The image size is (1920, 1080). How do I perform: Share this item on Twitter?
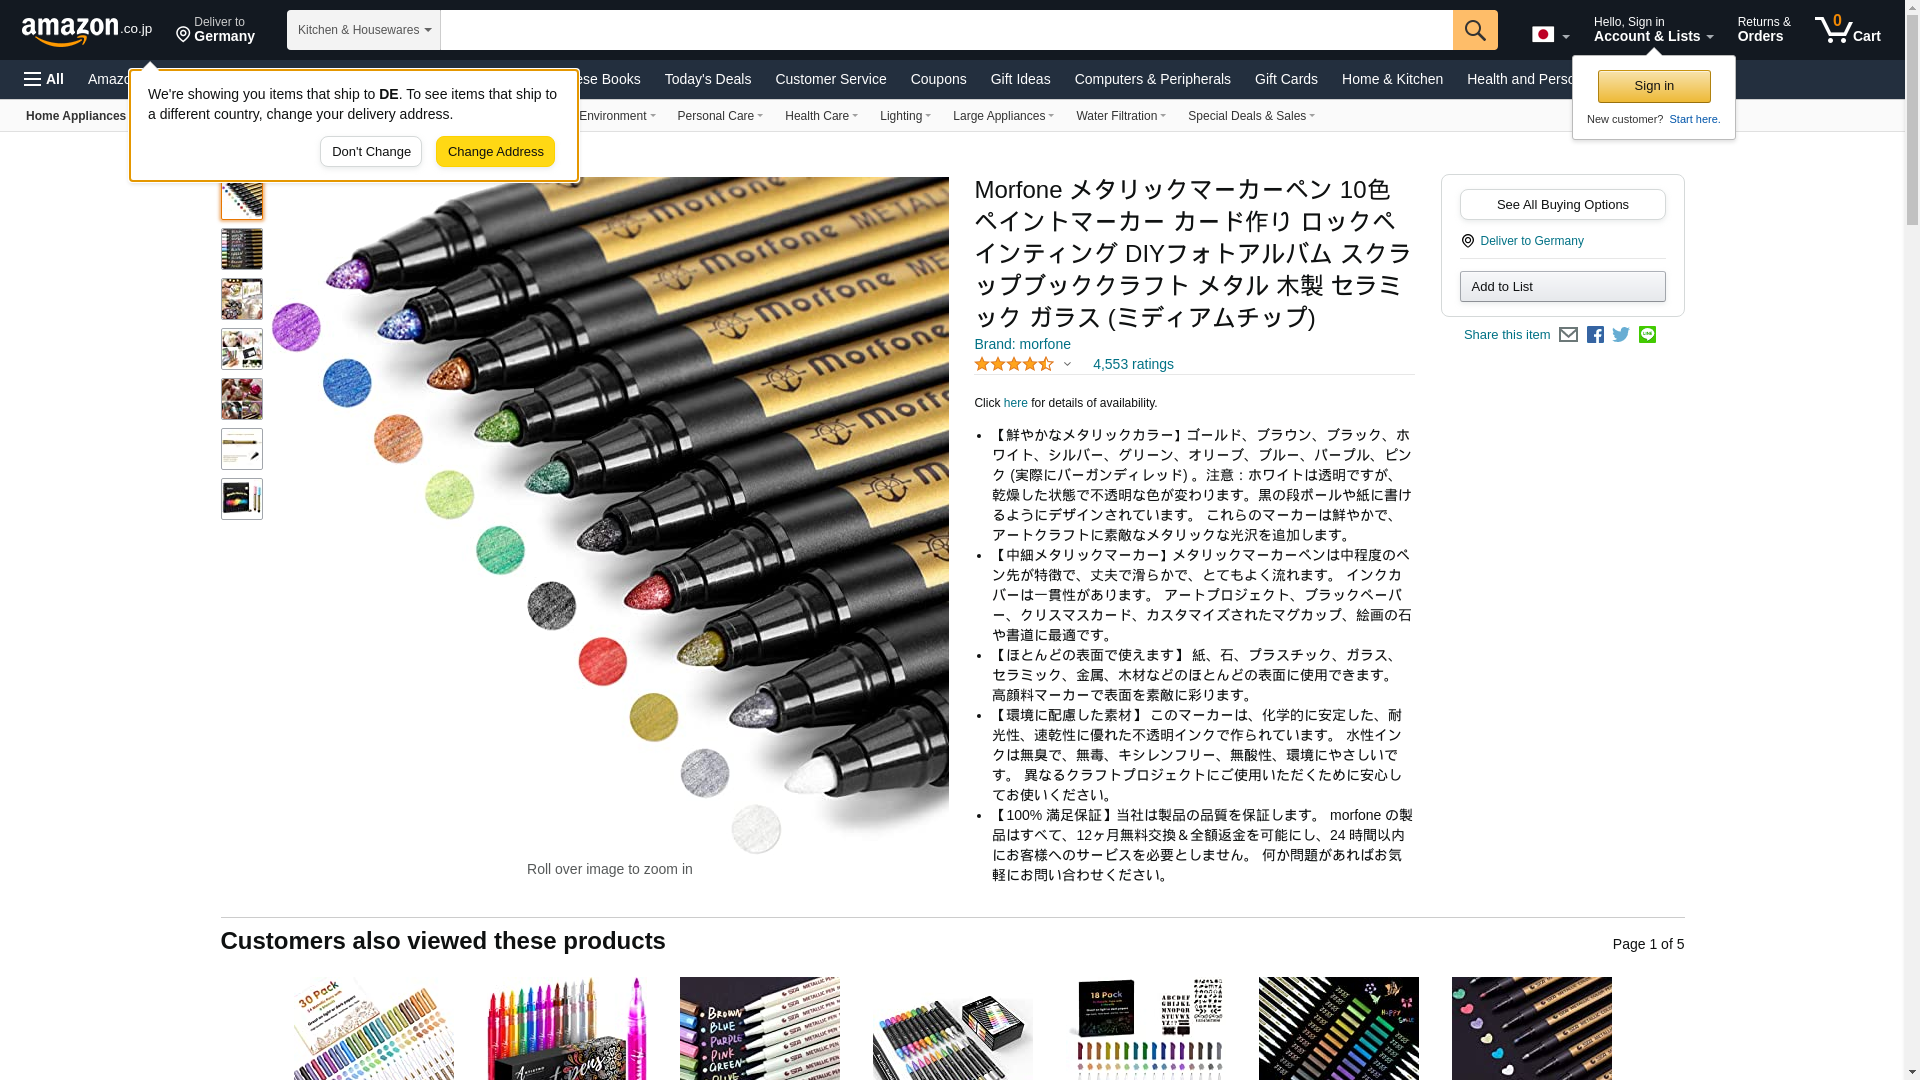pyautogui.click(x=1621, y=335)
